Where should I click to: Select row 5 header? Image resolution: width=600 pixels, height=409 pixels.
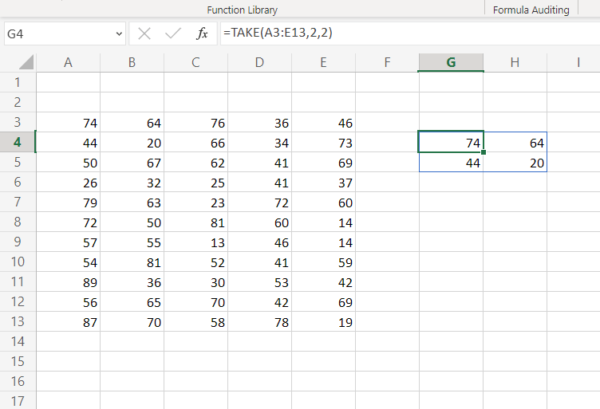tap(18, 162)
